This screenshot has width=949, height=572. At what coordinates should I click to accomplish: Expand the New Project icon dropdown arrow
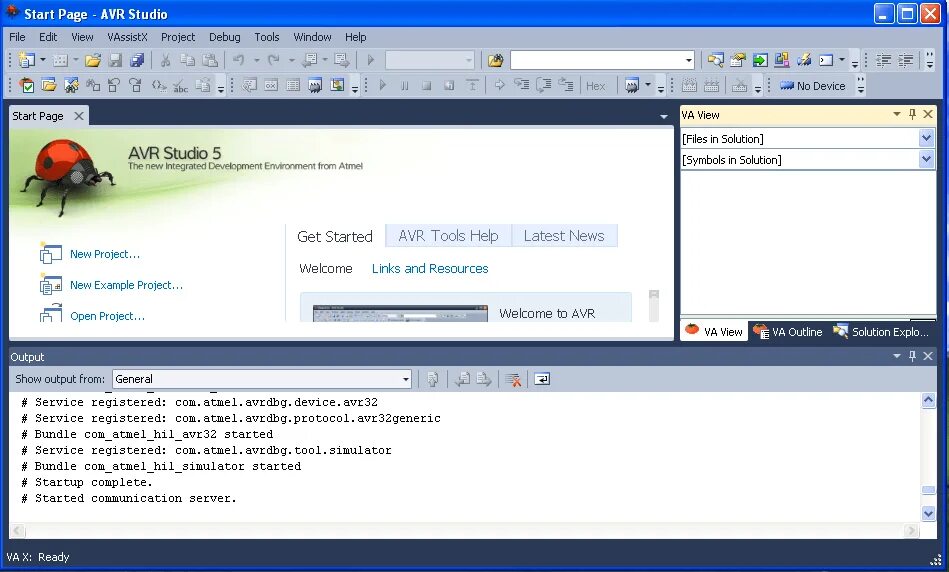[x=42, y=60]
